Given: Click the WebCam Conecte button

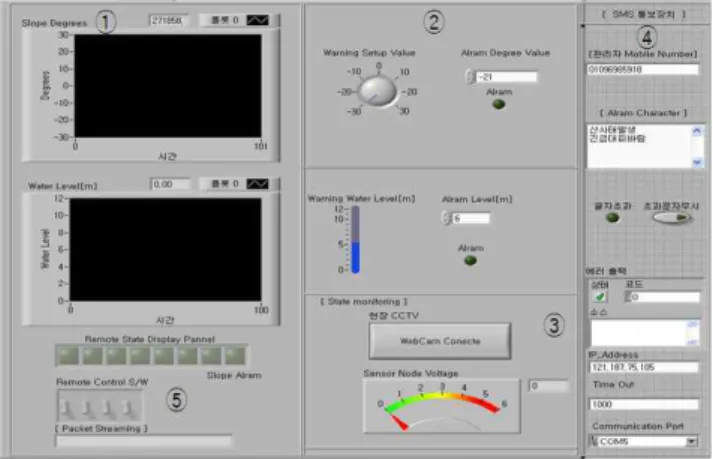Looking at the screenshot, I should pyautogui.click(x=440, y=341).
